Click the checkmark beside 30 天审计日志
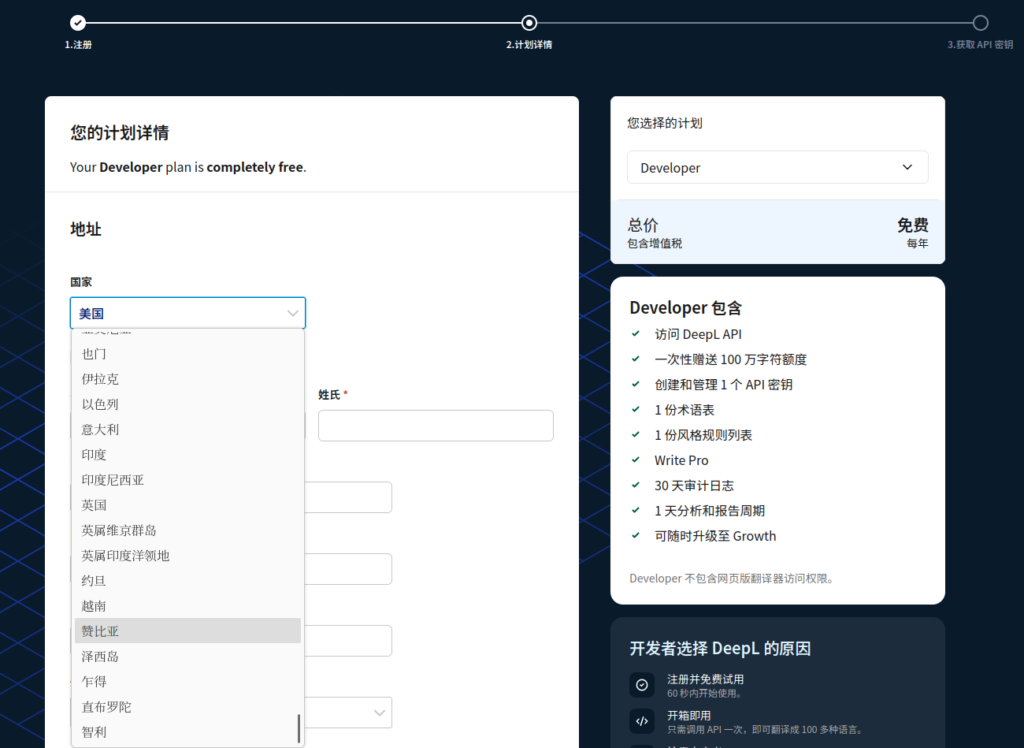 coord(635,485)
